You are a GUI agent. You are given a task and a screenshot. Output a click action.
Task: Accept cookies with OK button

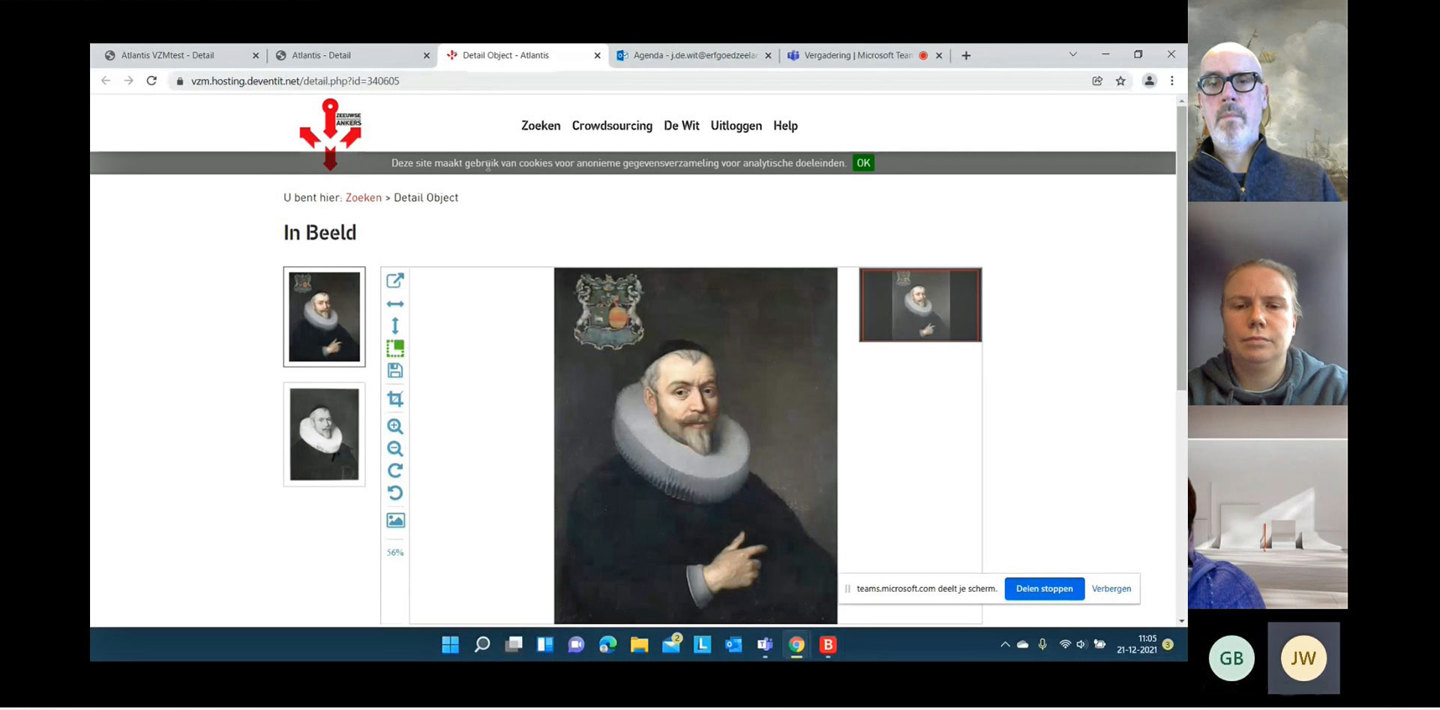click(863, 163)
